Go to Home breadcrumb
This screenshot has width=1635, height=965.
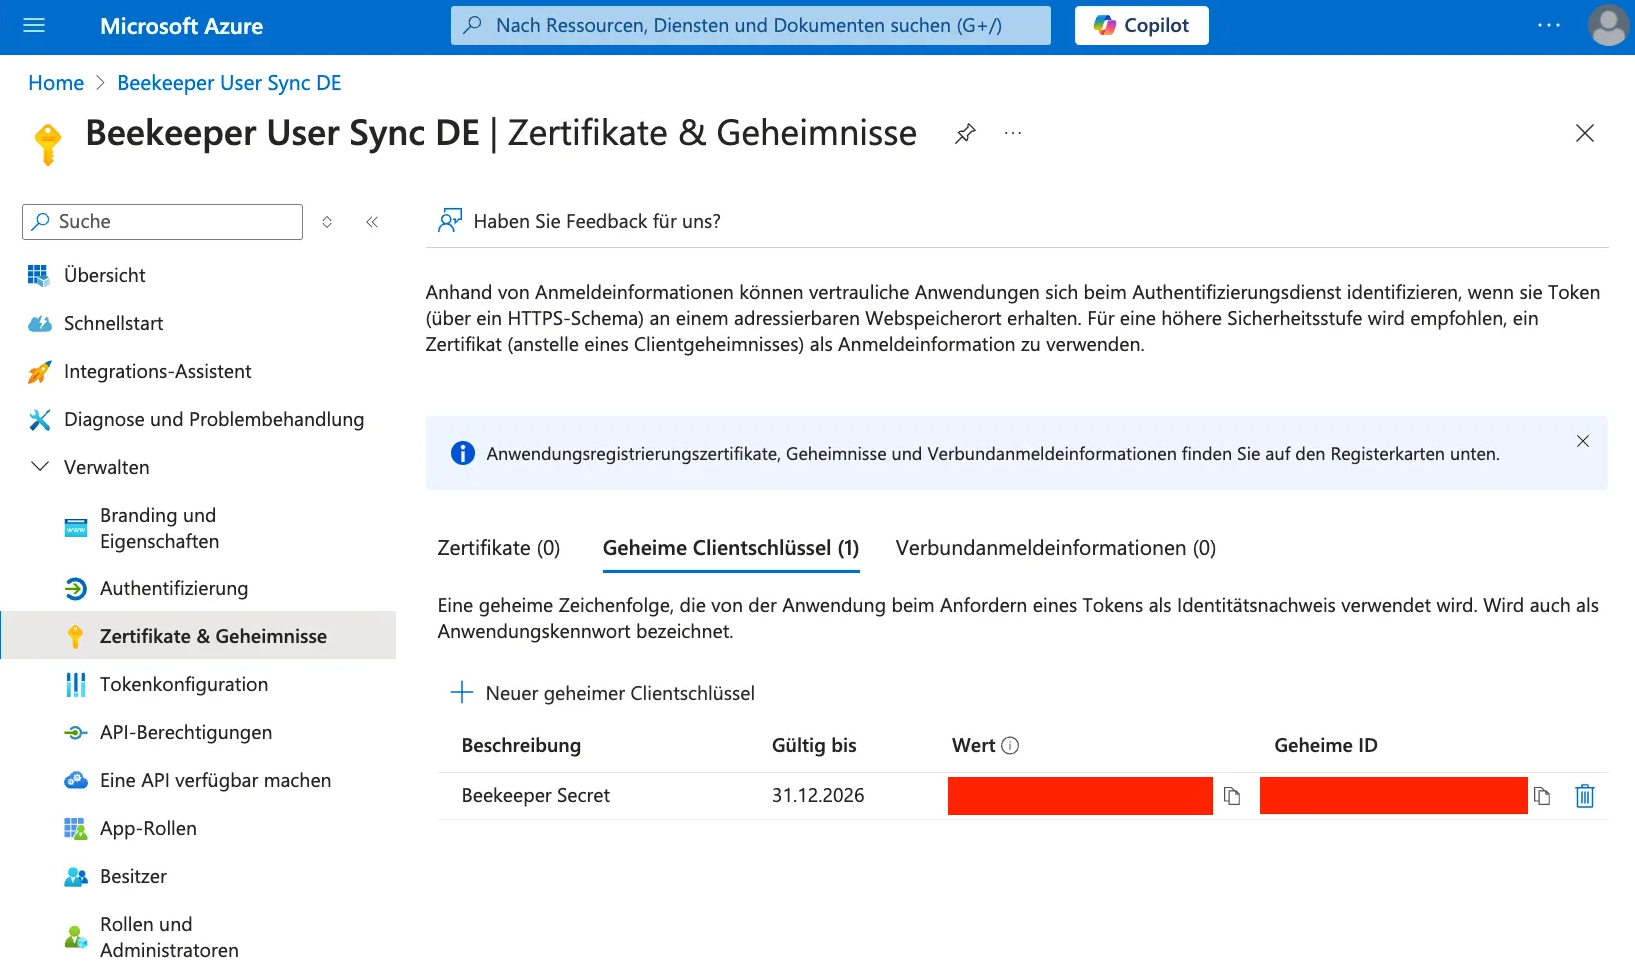point(56,83)
